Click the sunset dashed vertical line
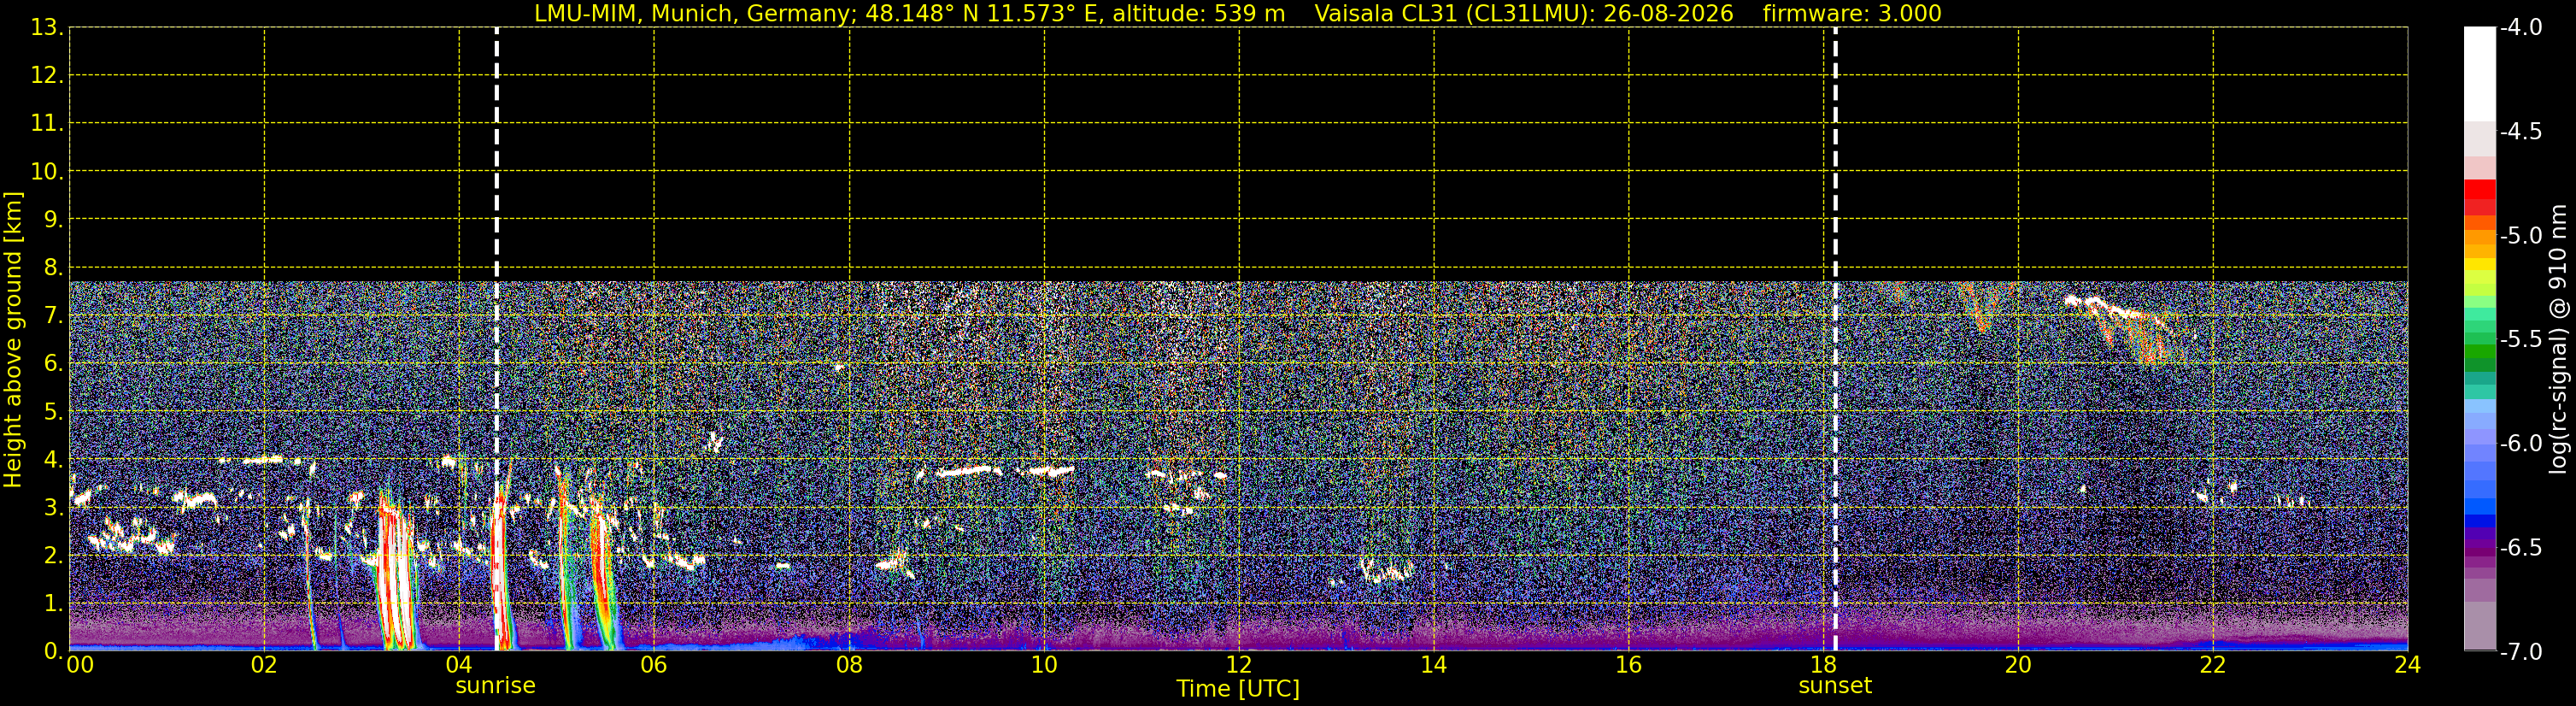2576x706 pixels. [1835, 339]
